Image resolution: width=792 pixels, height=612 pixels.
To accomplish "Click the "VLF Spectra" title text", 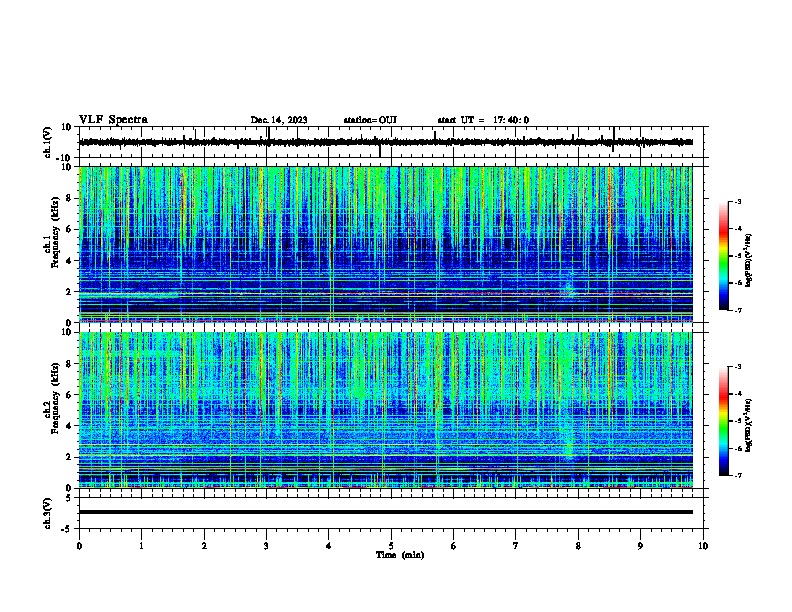I will (113, 120).
